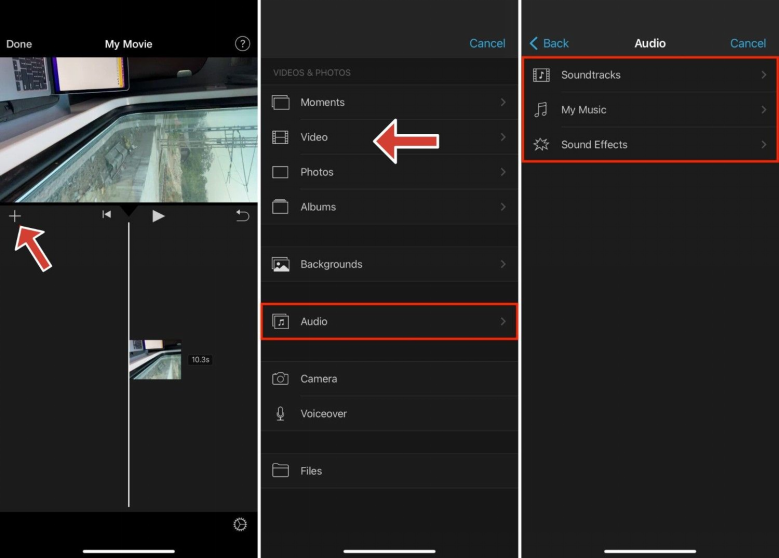Expand My Music with its chevron
The height and width of the screenshot is (558, 779).
(764, 110)
